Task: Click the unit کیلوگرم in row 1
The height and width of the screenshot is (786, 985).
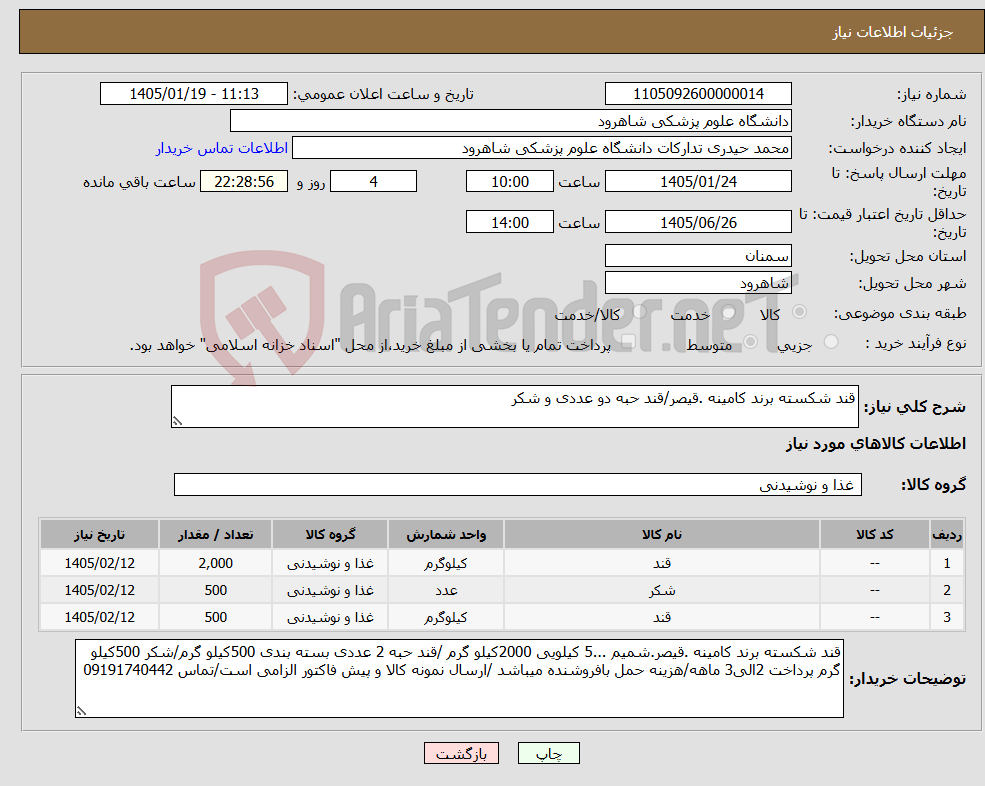Action: 445,563
